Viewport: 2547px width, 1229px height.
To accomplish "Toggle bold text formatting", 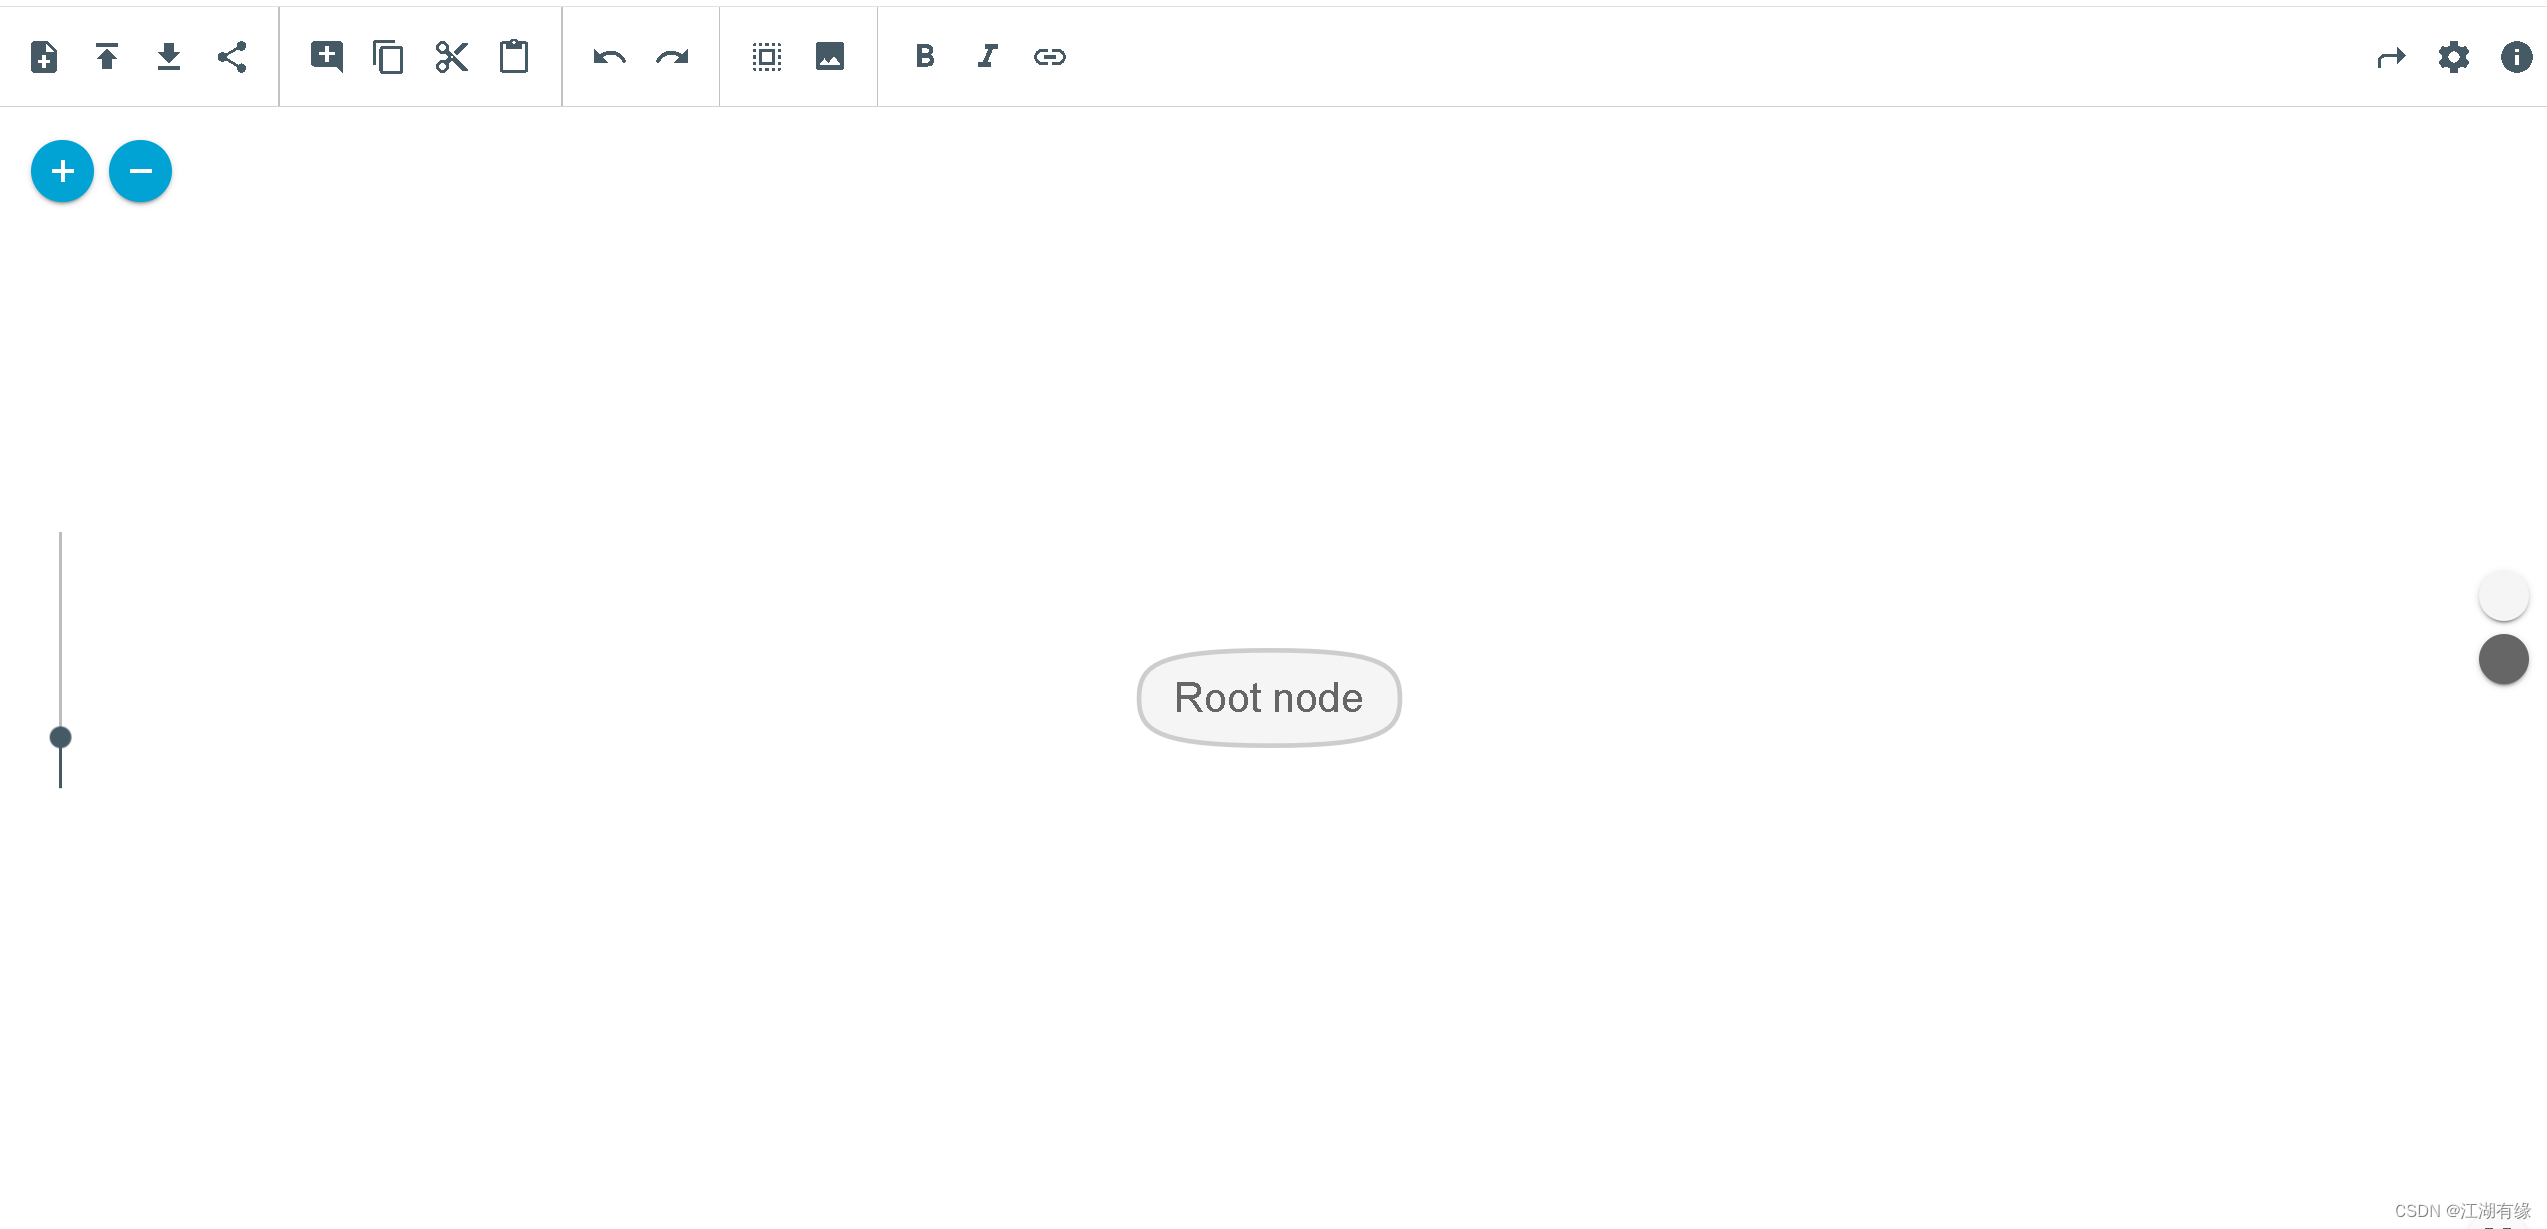I will tap(925, 57).
